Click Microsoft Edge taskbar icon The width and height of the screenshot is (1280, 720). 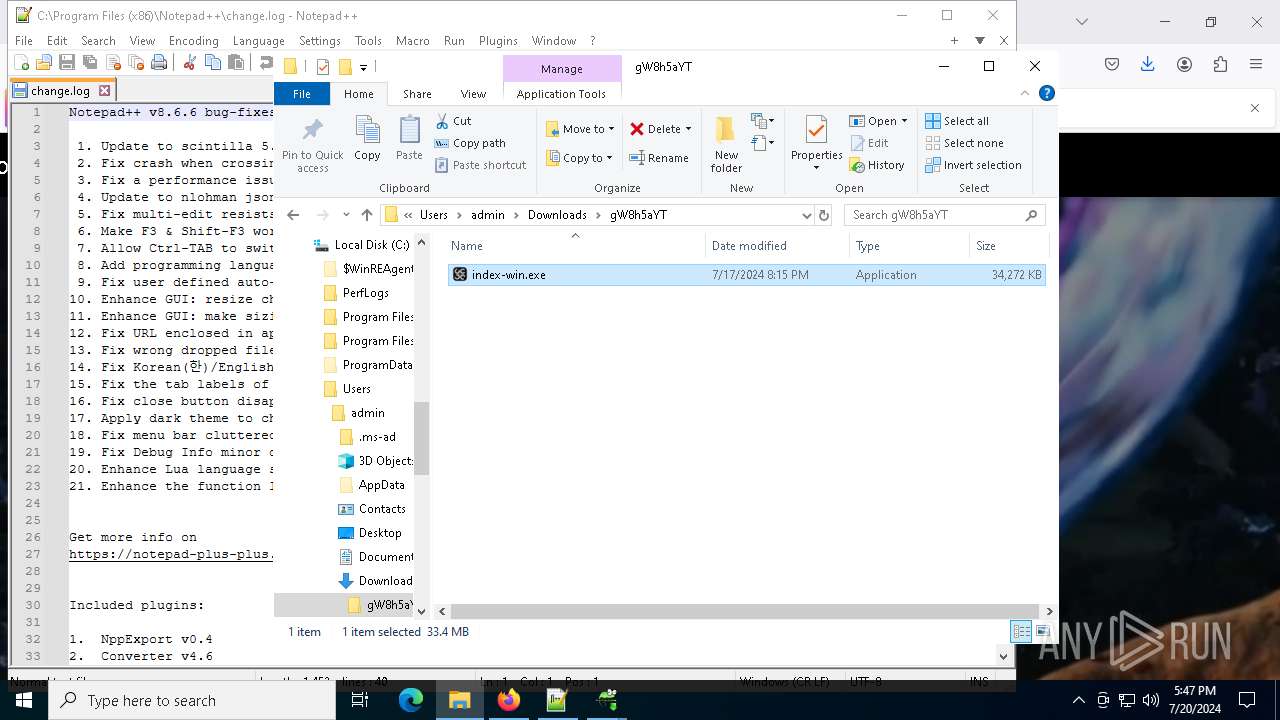pyautogui.click(x=411, y=700)
